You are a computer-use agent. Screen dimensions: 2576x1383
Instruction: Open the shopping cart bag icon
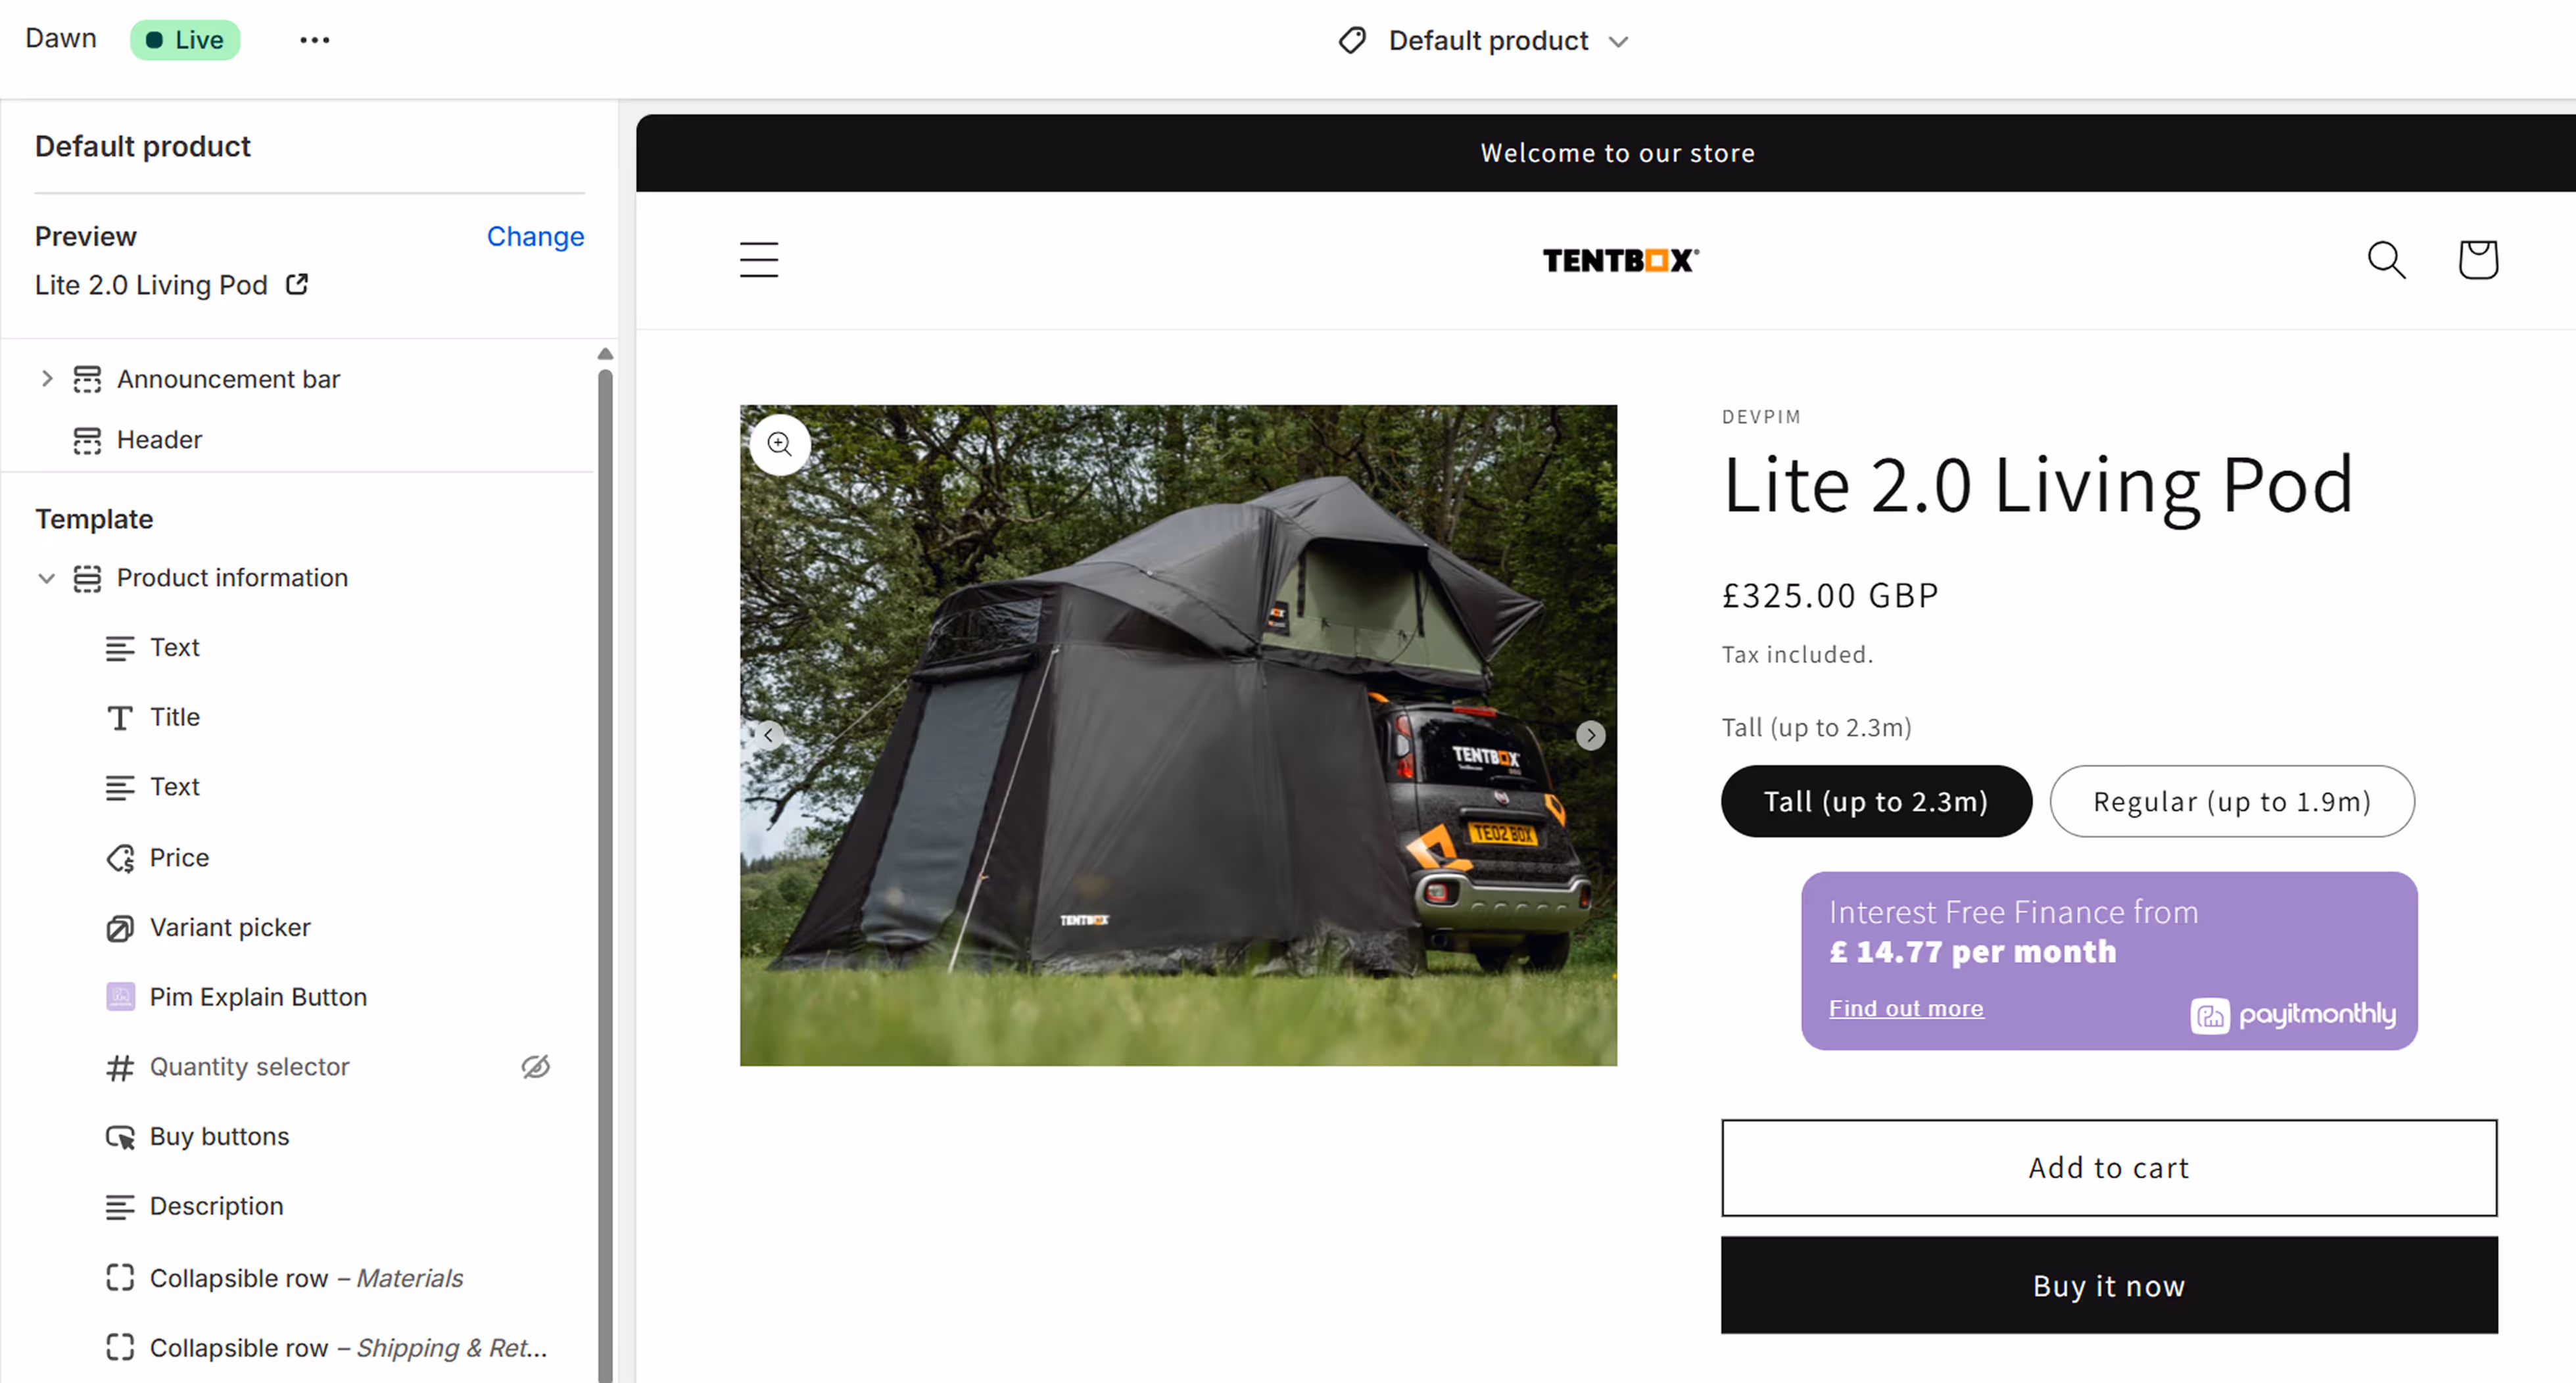2478,260
